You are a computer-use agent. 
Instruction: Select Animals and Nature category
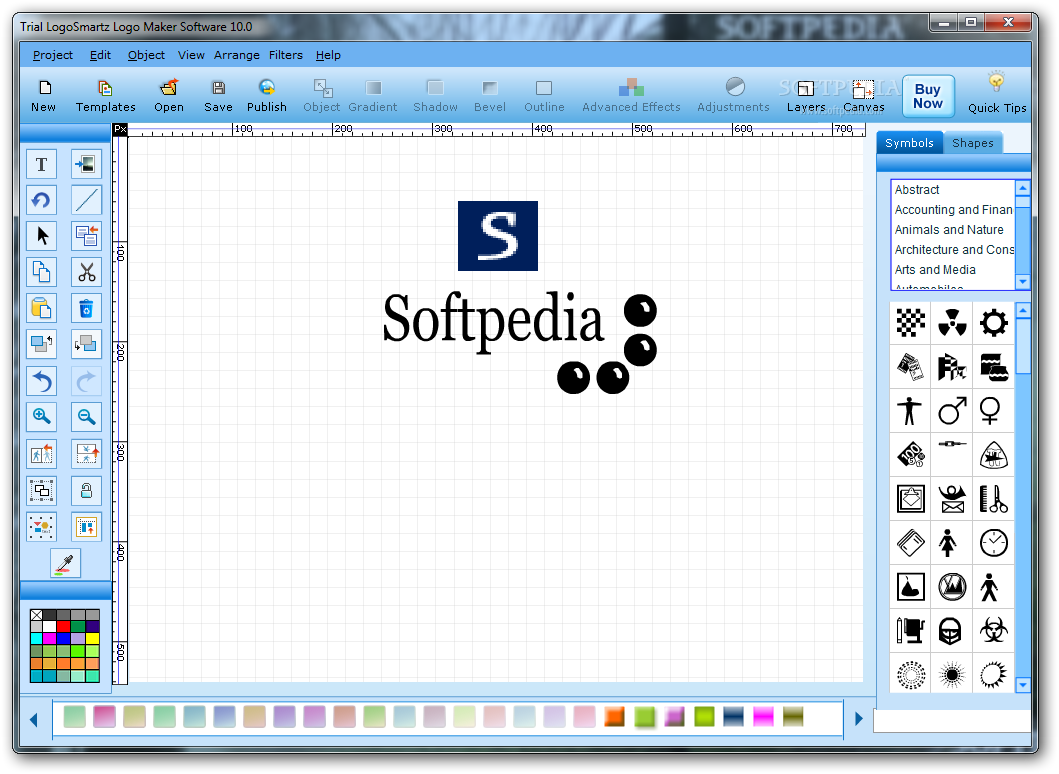[949, 230]
